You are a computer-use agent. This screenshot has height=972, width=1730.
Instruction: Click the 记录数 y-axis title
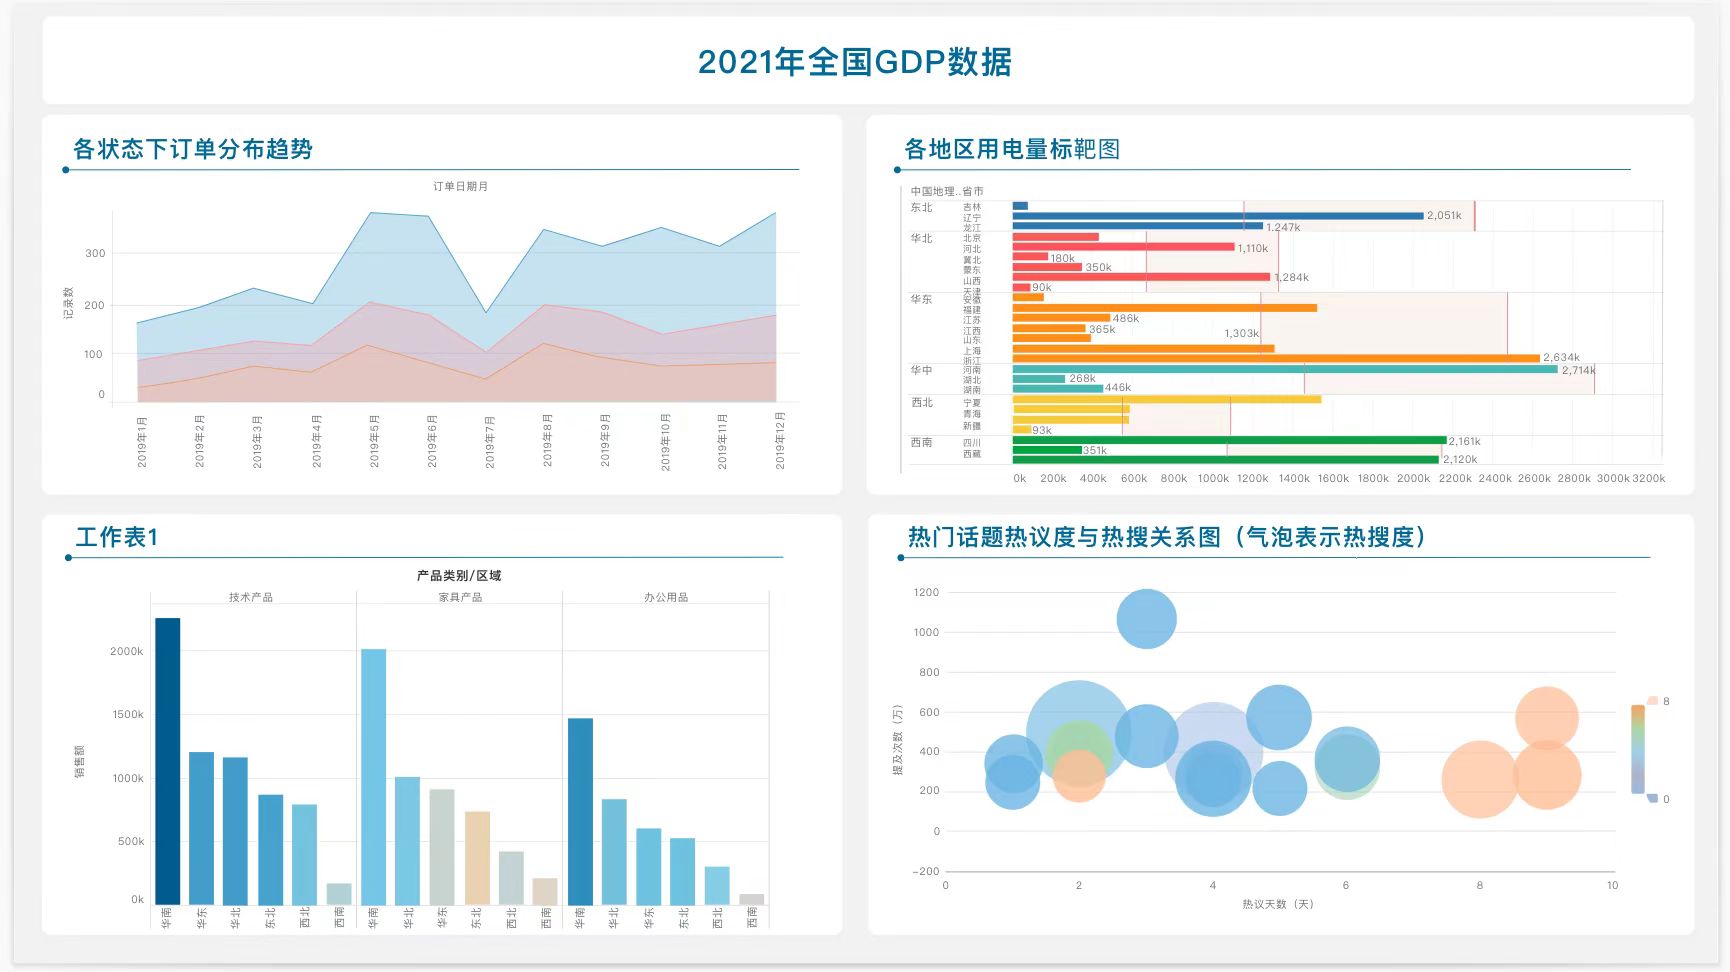[x=69, y=304]
